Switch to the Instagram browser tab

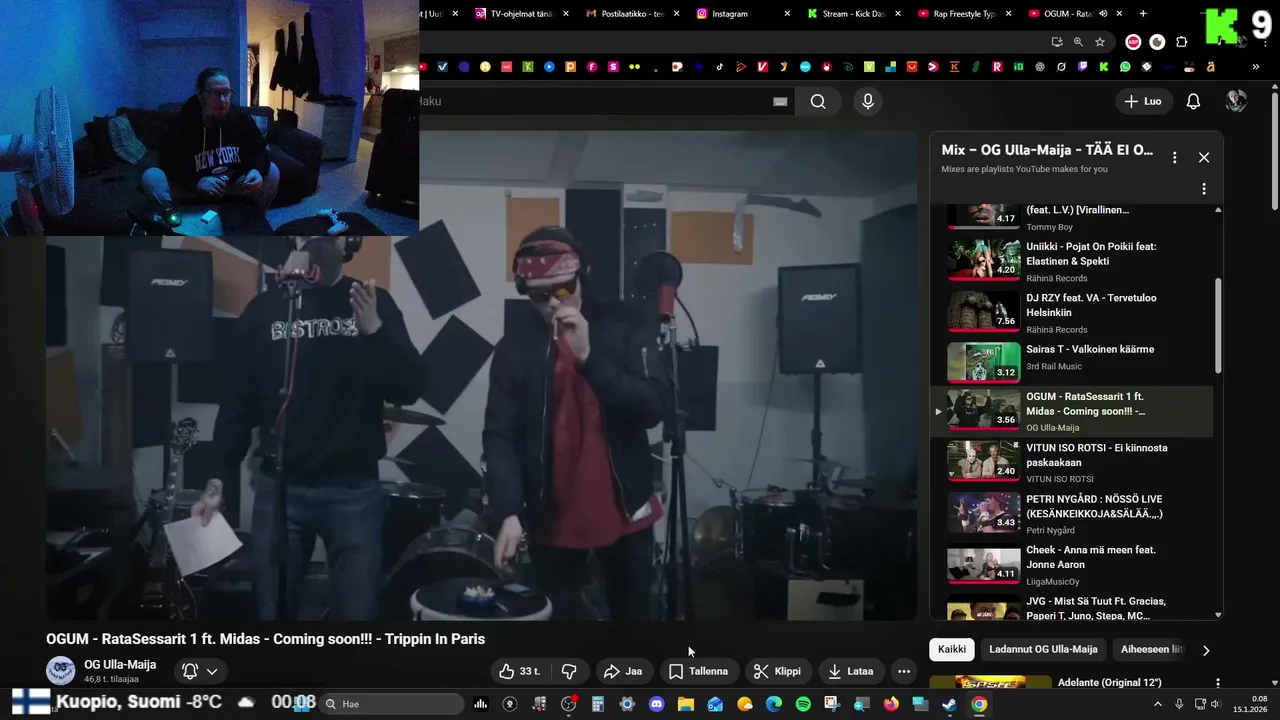[741, 14]
